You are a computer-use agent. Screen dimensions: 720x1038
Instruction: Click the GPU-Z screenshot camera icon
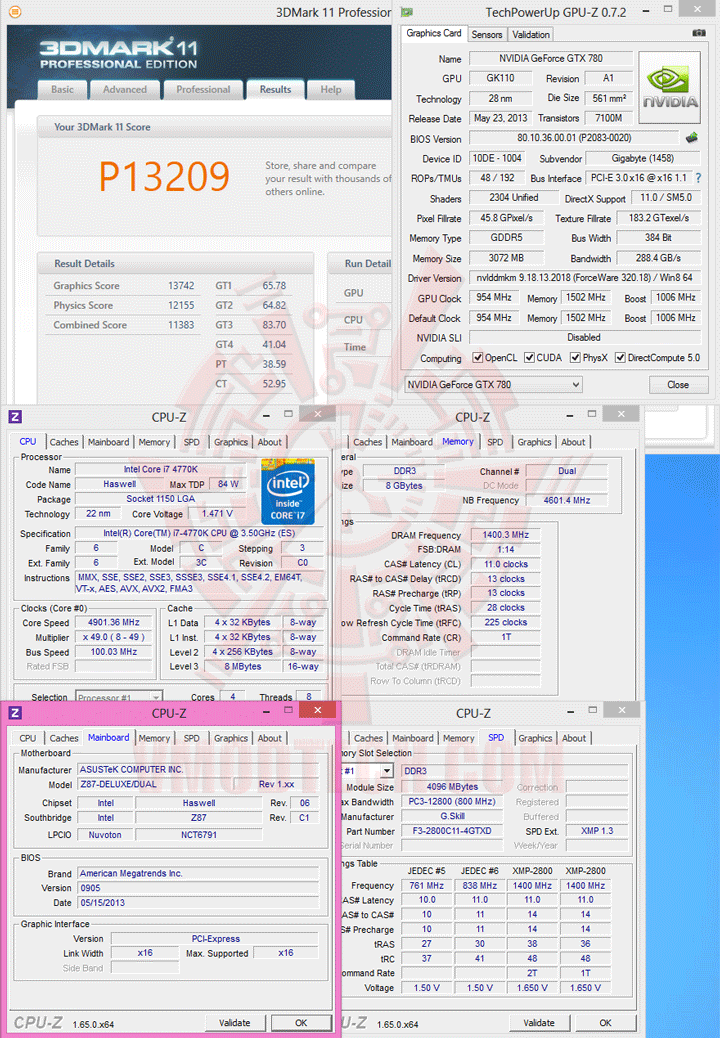coord(698,33)
